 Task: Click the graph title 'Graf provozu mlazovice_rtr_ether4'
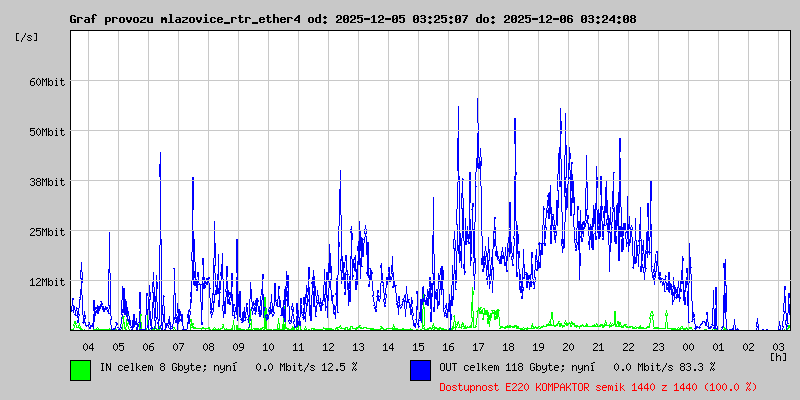(x=185, y=19)
